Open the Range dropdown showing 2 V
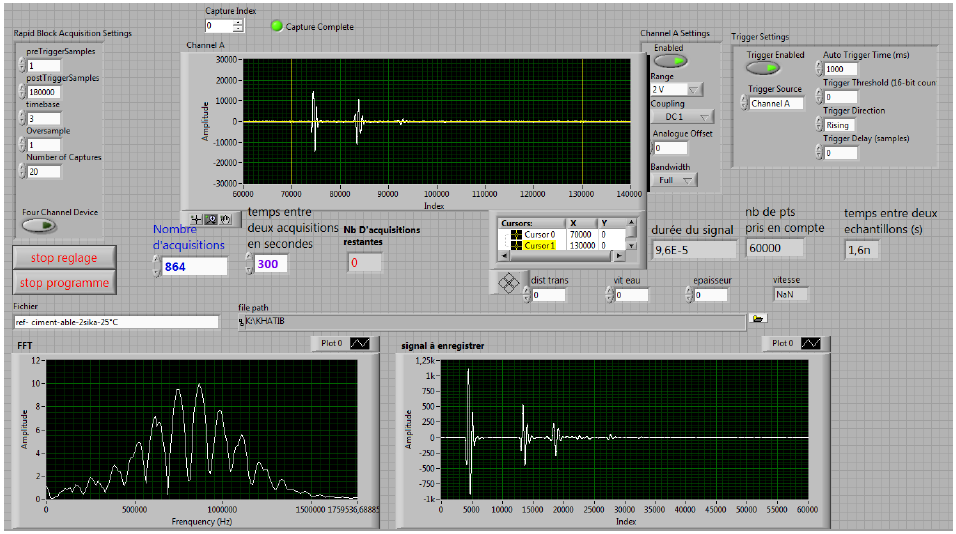The height and width of the screenshot is (534, 956). pyautogui.click(x=677, y=89)
